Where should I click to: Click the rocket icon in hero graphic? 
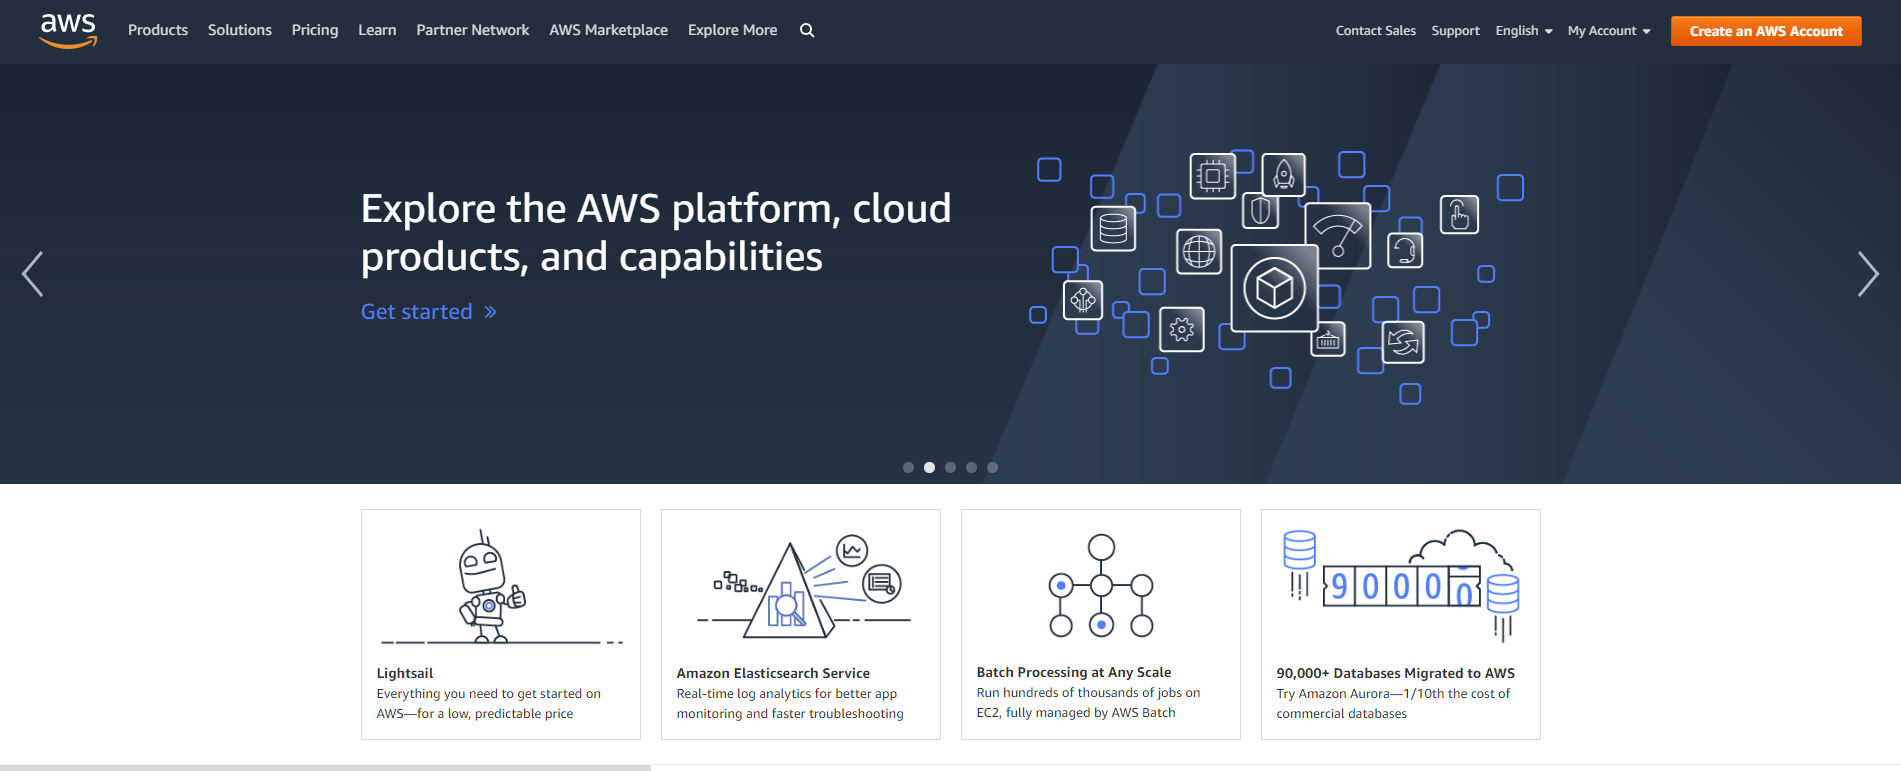click(1284, 175)
